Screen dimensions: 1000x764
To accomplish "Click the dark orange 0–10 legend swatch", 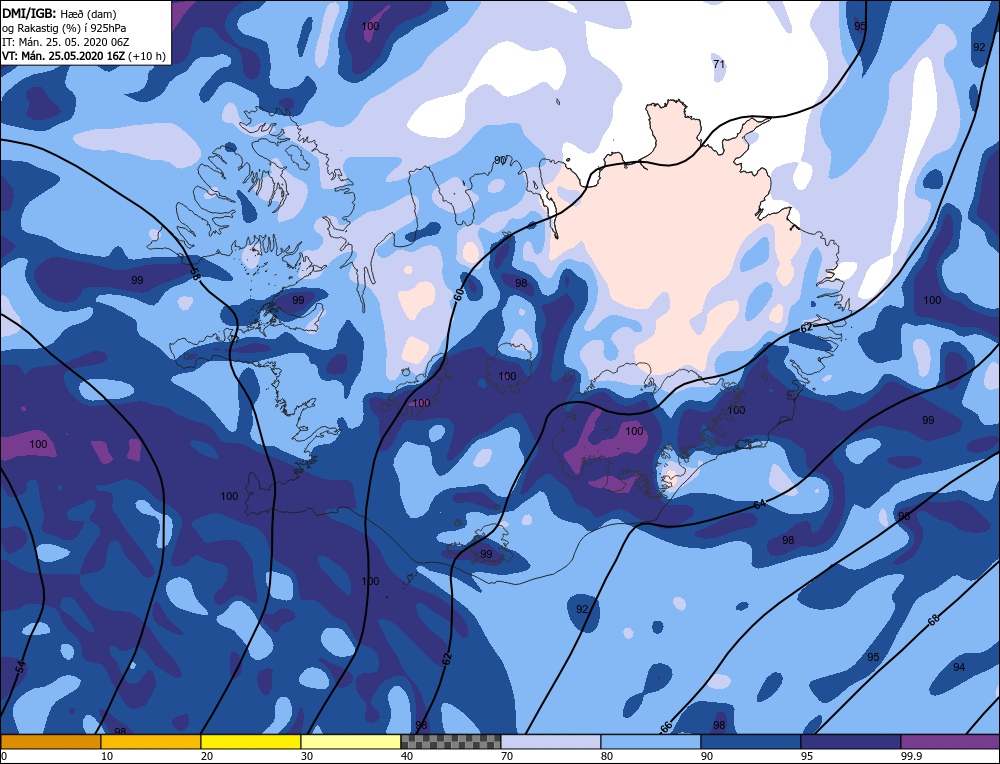I will click(50, 742).
